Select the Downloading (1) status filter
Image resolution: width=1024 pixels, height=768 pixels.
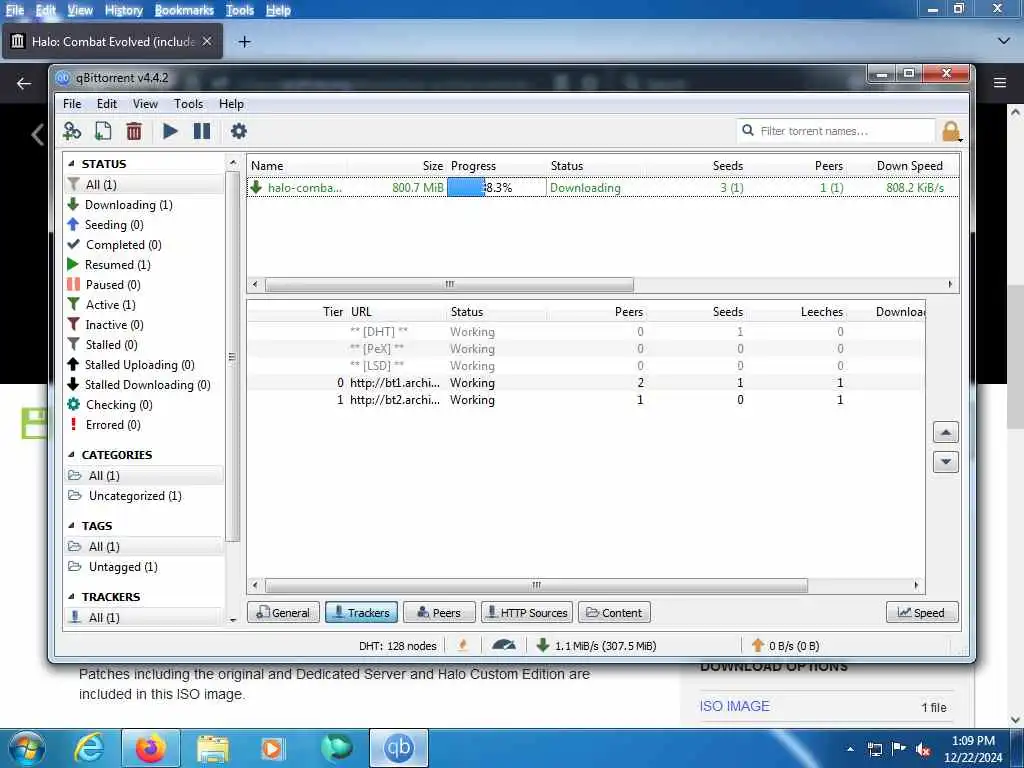tap(129, 204)
